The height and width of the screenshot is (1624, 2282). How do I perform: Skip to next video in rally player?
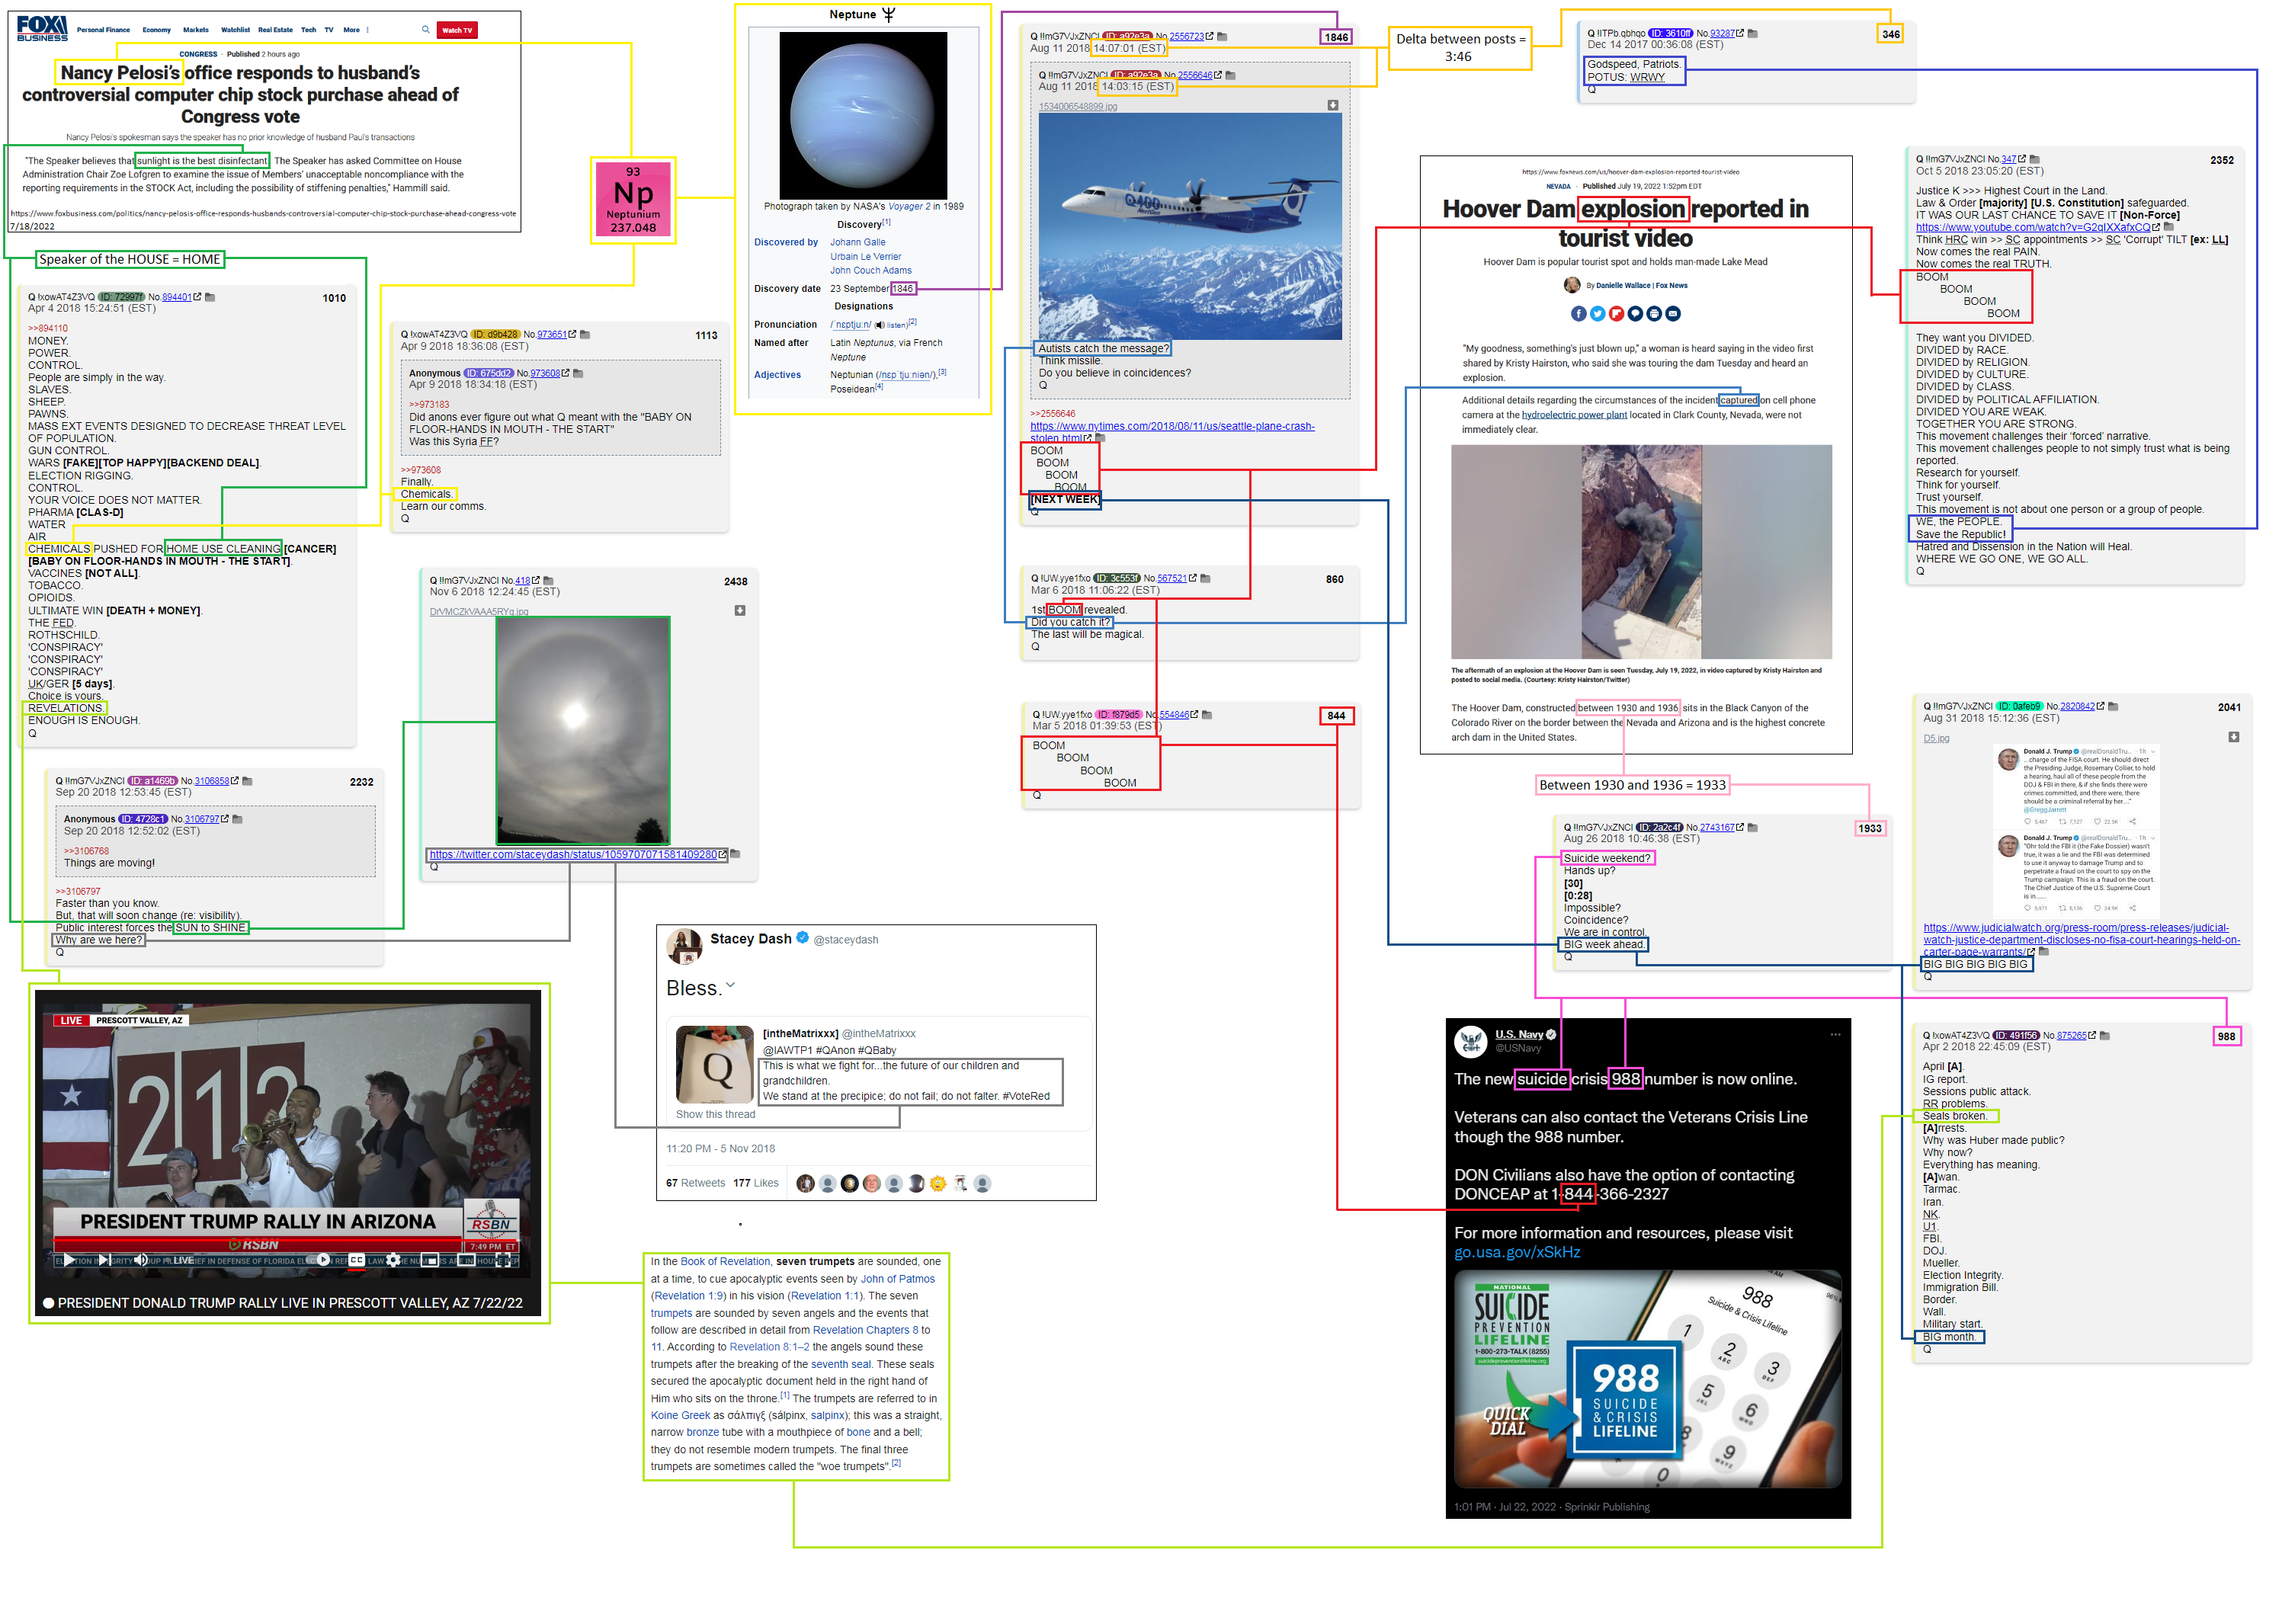(104, 1260)
